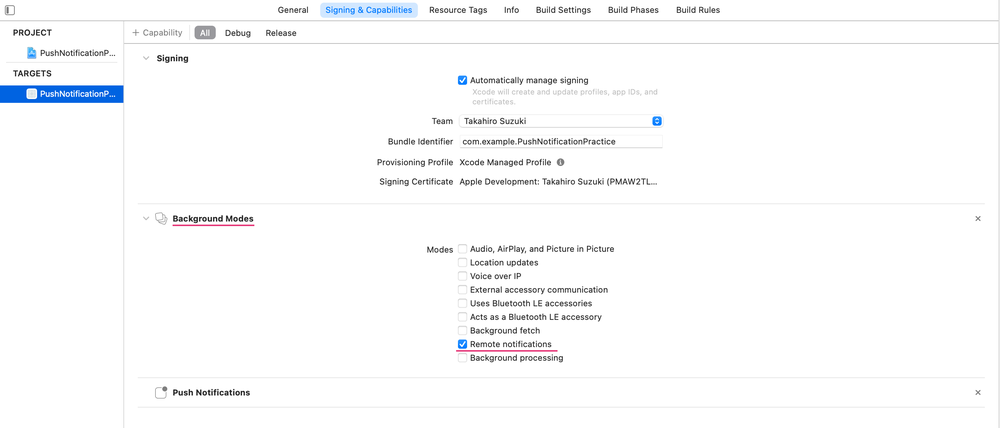
Task: Remove the Push Notifications capability
Action: [x=977, y=393]
